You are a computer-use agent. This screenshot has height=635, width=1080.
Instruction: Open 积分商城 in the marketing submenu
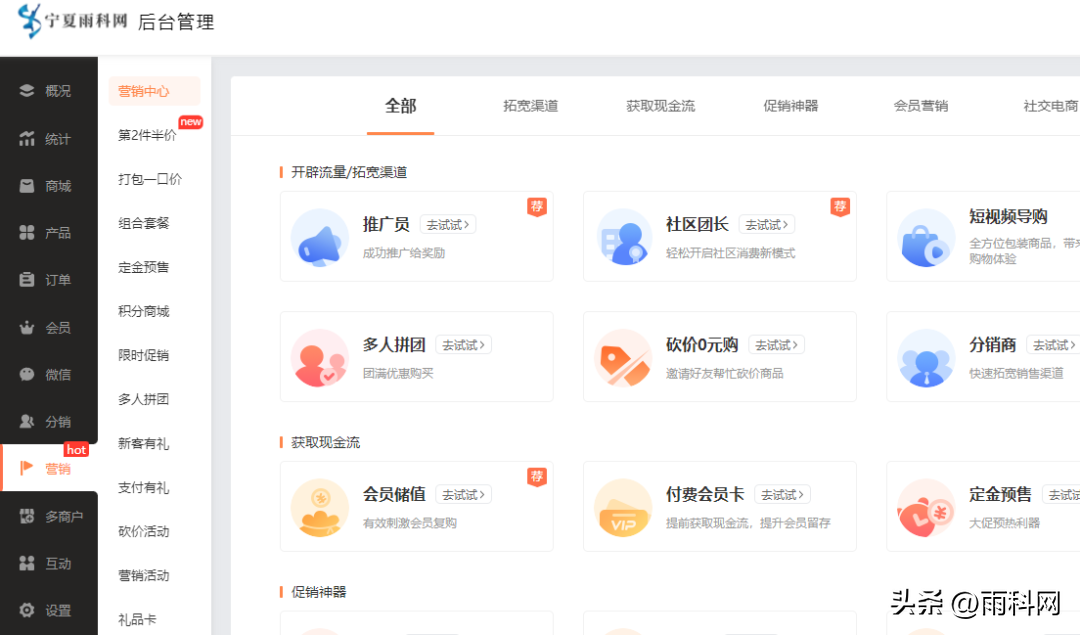[144, 311]
